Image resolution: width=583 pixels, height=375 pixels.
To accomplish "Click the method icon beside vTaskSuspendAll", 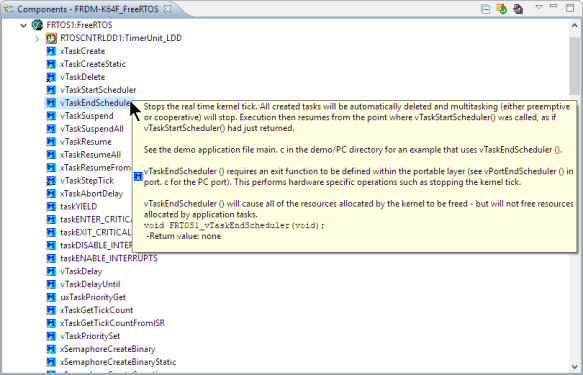I will coord(51,129).
